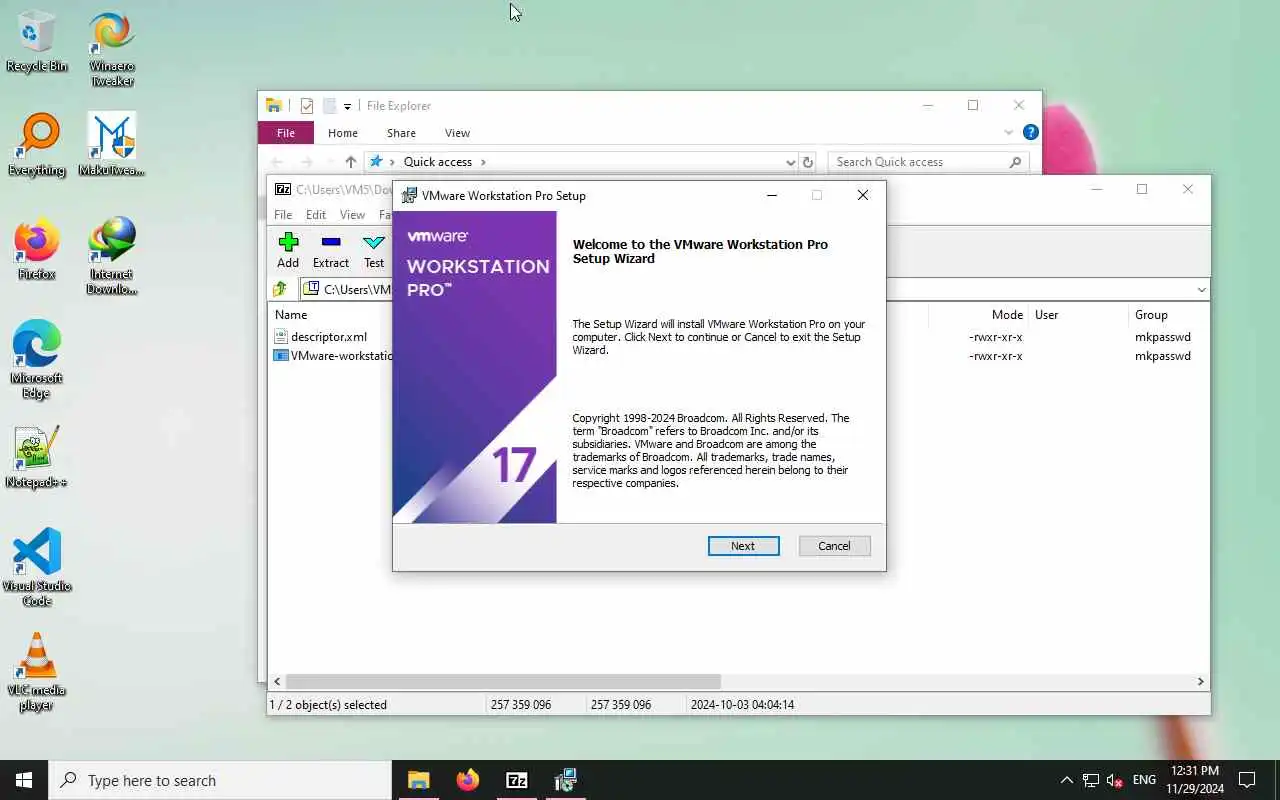Screen dimensions: 1280x800
Task: Click the Add button in 7-Zip toolbar
Action: 288,250
